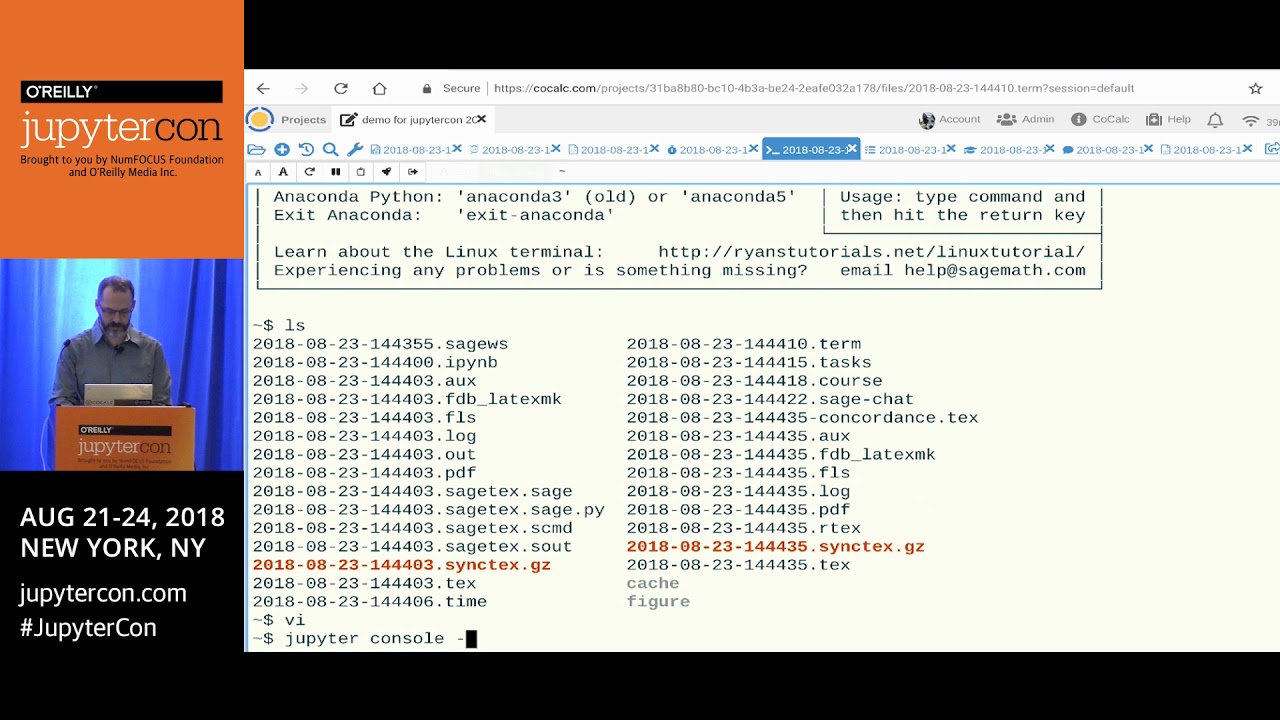Close the tasks list file tab
This screenshot has height=720, width=1280.
tap(951, 150)
